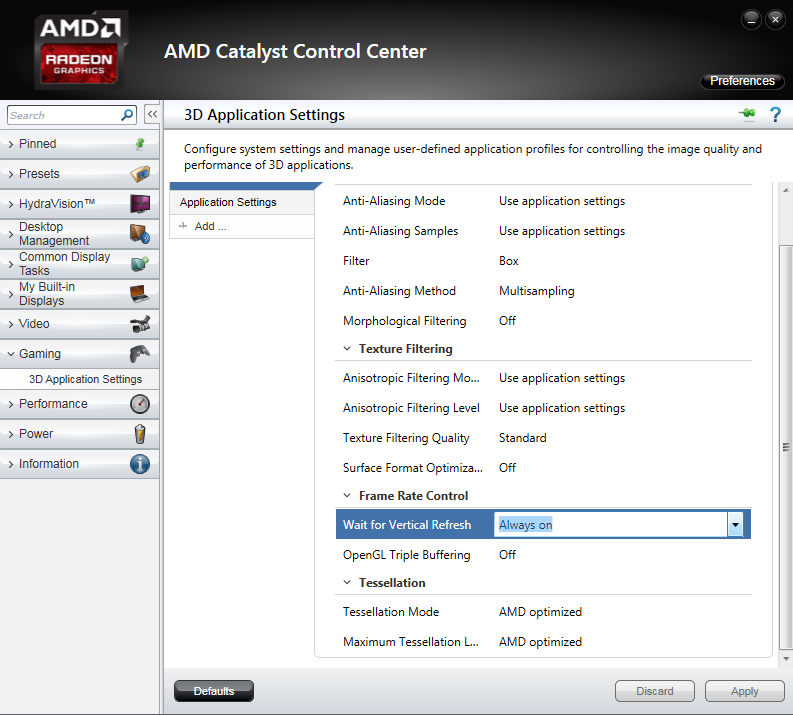This screenshot has width=793, height=715.
Task: Collapse the Tessellation section
Action: 347,583
